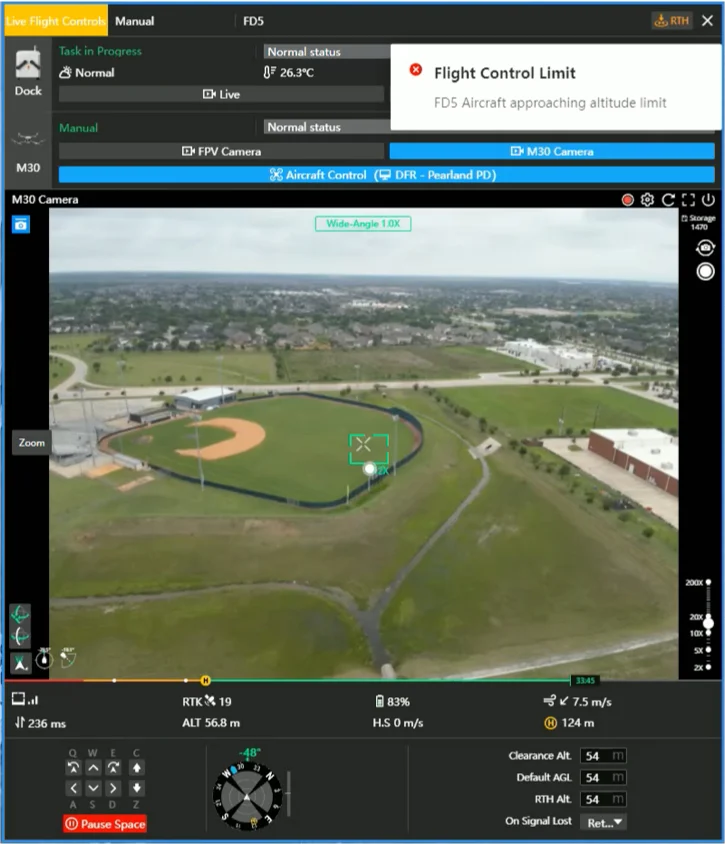Open camera settings gear icon

click(x=648, y=200)
